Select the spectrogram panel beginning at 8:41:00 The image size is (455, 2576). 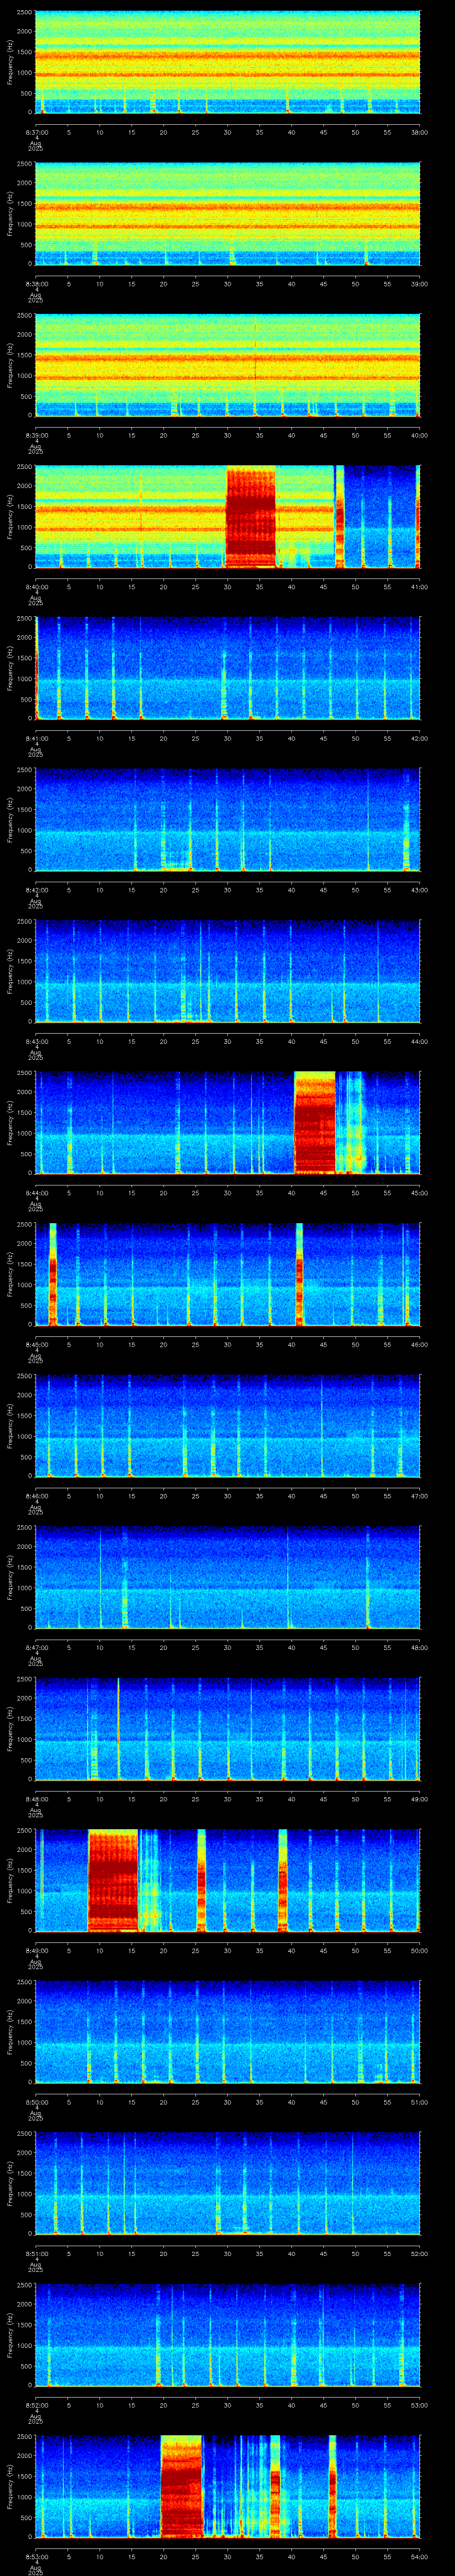pos(228,669)
